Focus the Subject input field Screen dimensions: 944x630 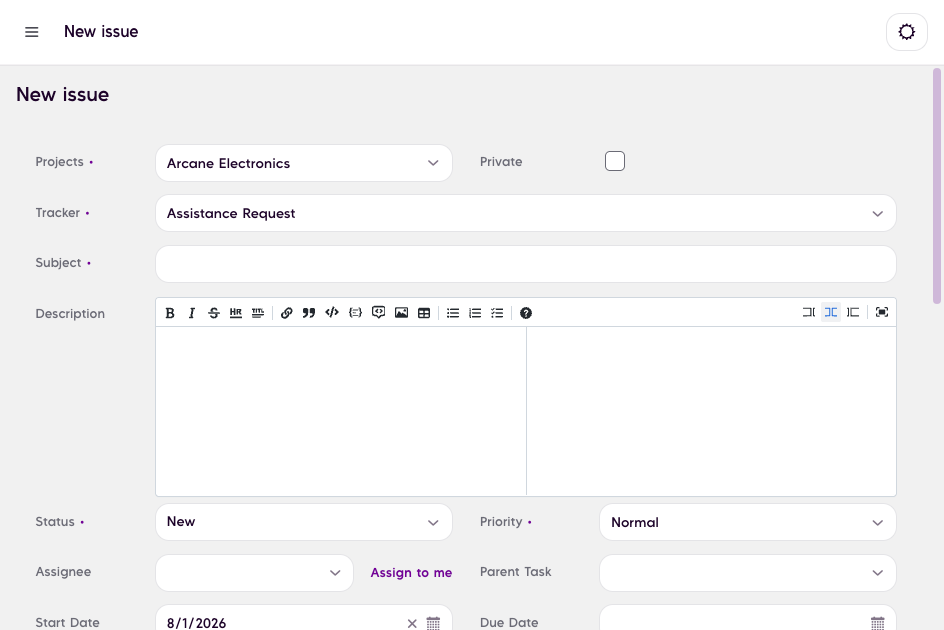[x=526, y=264]
